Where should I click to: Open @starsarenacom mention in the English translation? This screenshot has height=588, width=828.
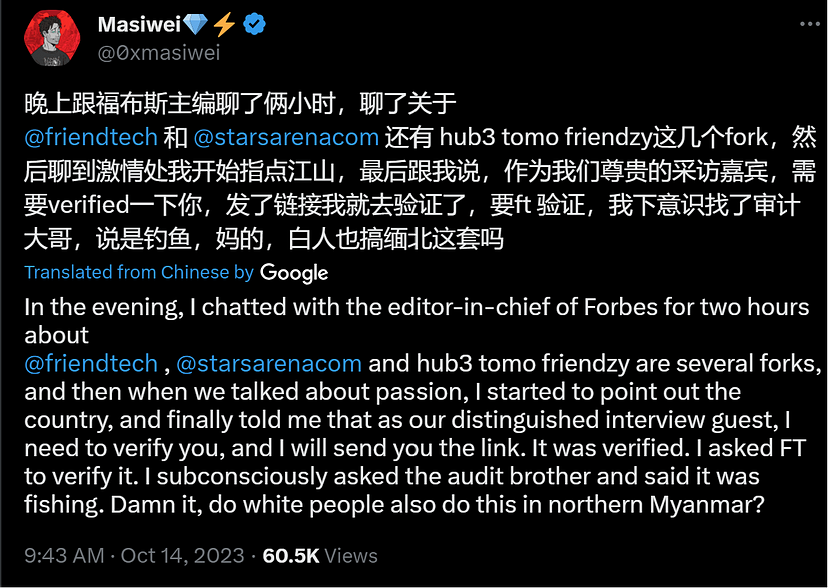pyautogui.click(x=269, y=362)
